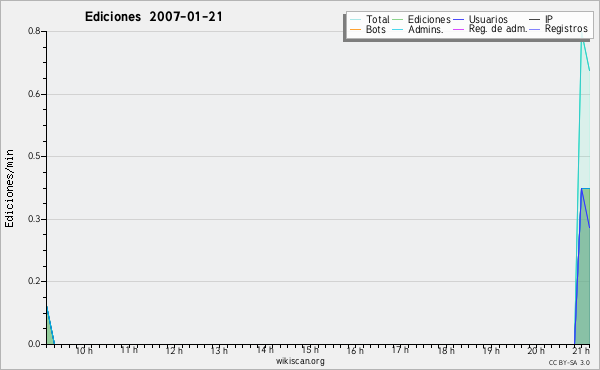Click the '10 h' x-axis label
600x370 pixels.
point(84,350)
